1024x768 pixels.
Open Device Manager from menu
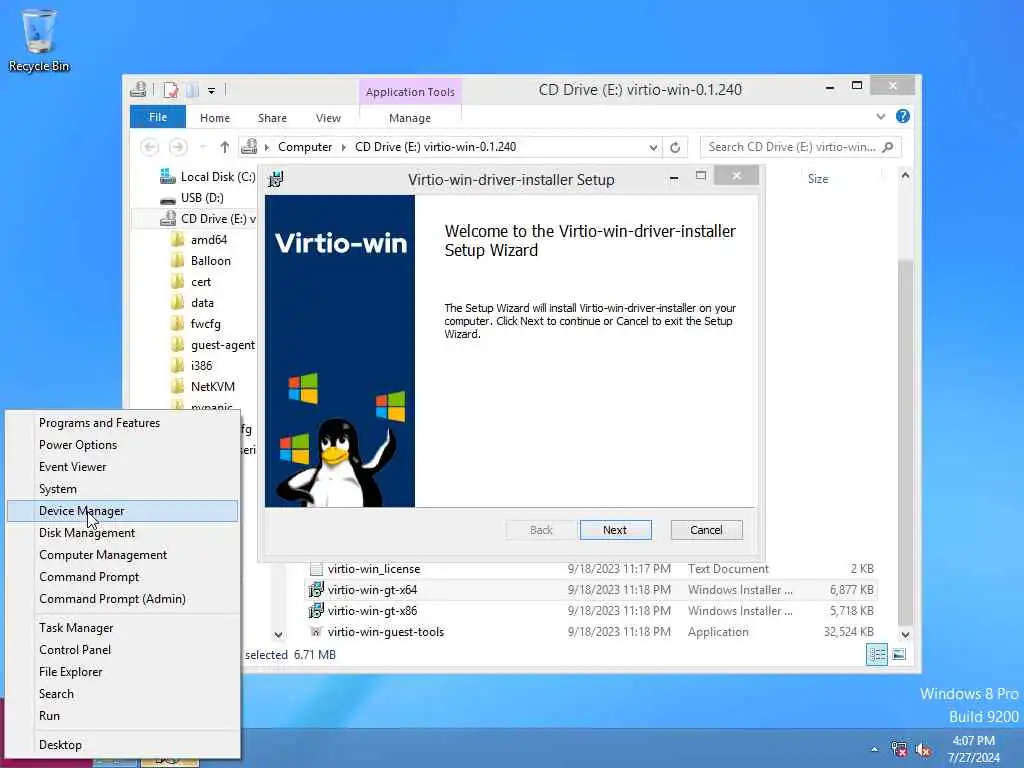[123, 511]
